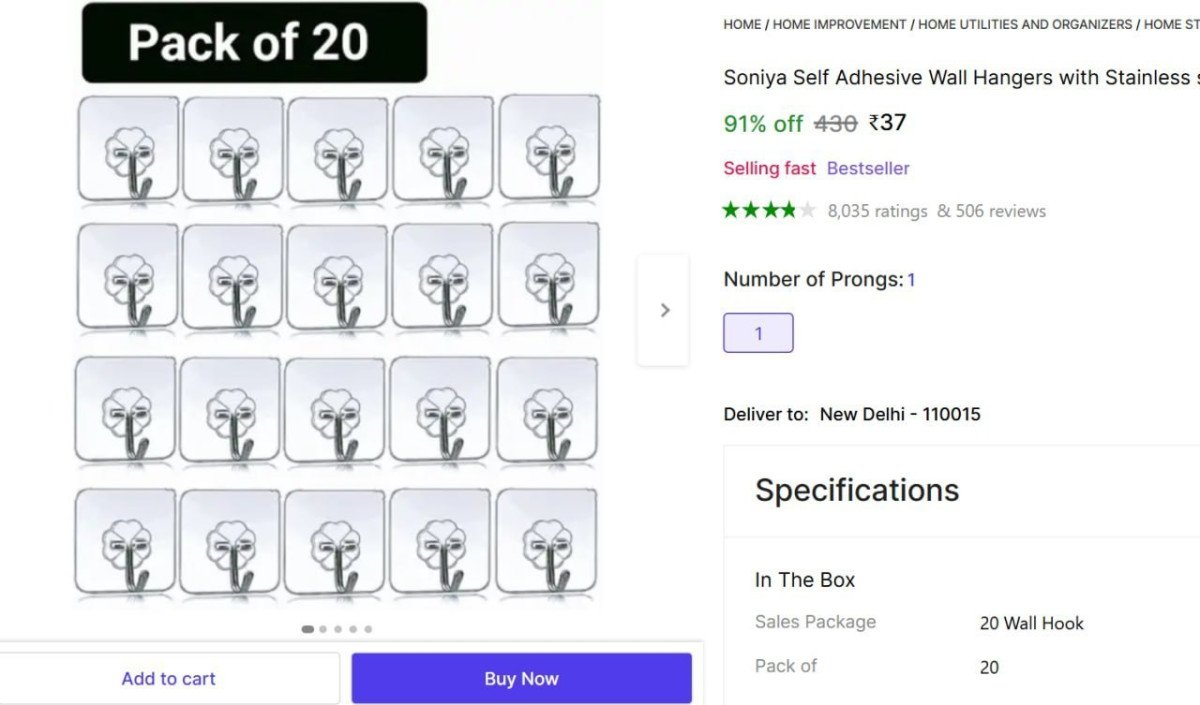
Task: Open the HOME breadcrumb link
Action: pyautogui.click(x=740, y=24)
